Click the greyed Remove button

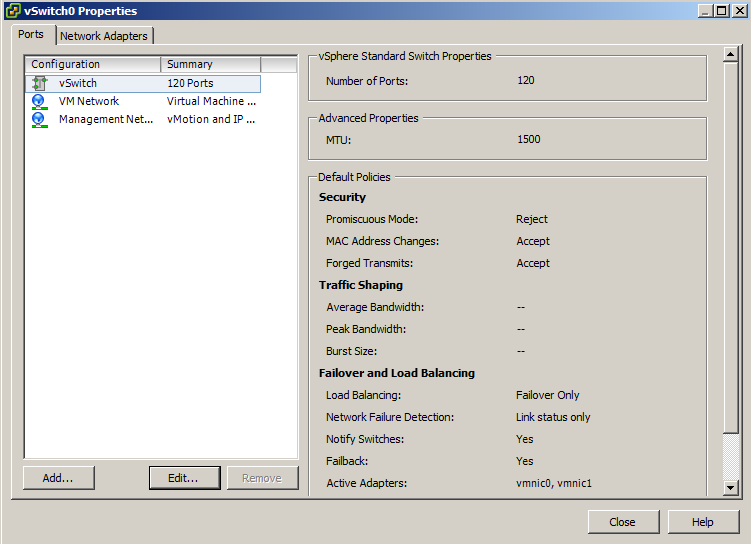point(262,478)
